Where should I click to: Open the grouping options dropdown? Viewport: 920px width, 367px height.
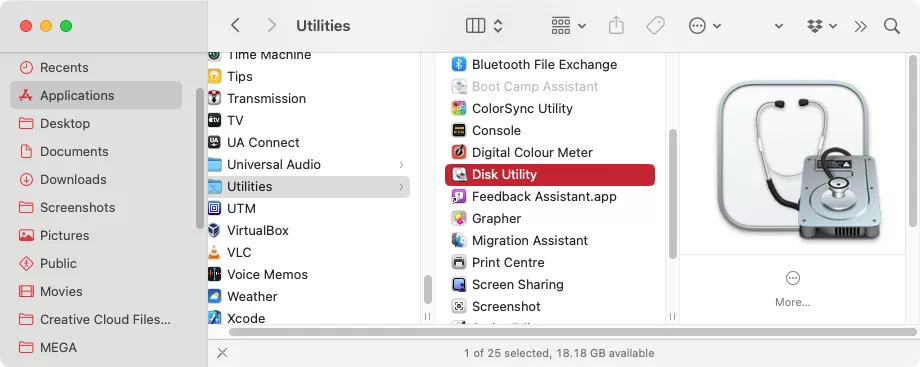(x=569, y=25)
